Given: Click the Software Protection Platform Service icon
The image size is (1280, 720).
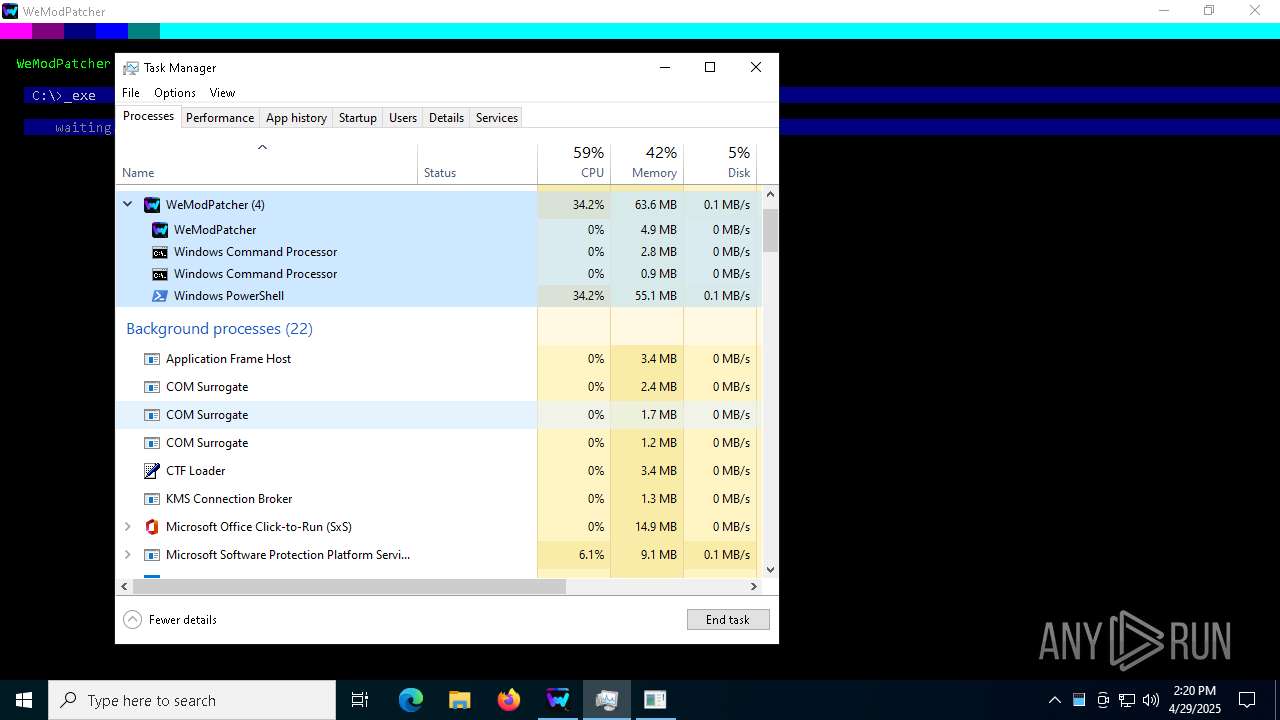Looking at the screenshot, I should coord(152,555).
